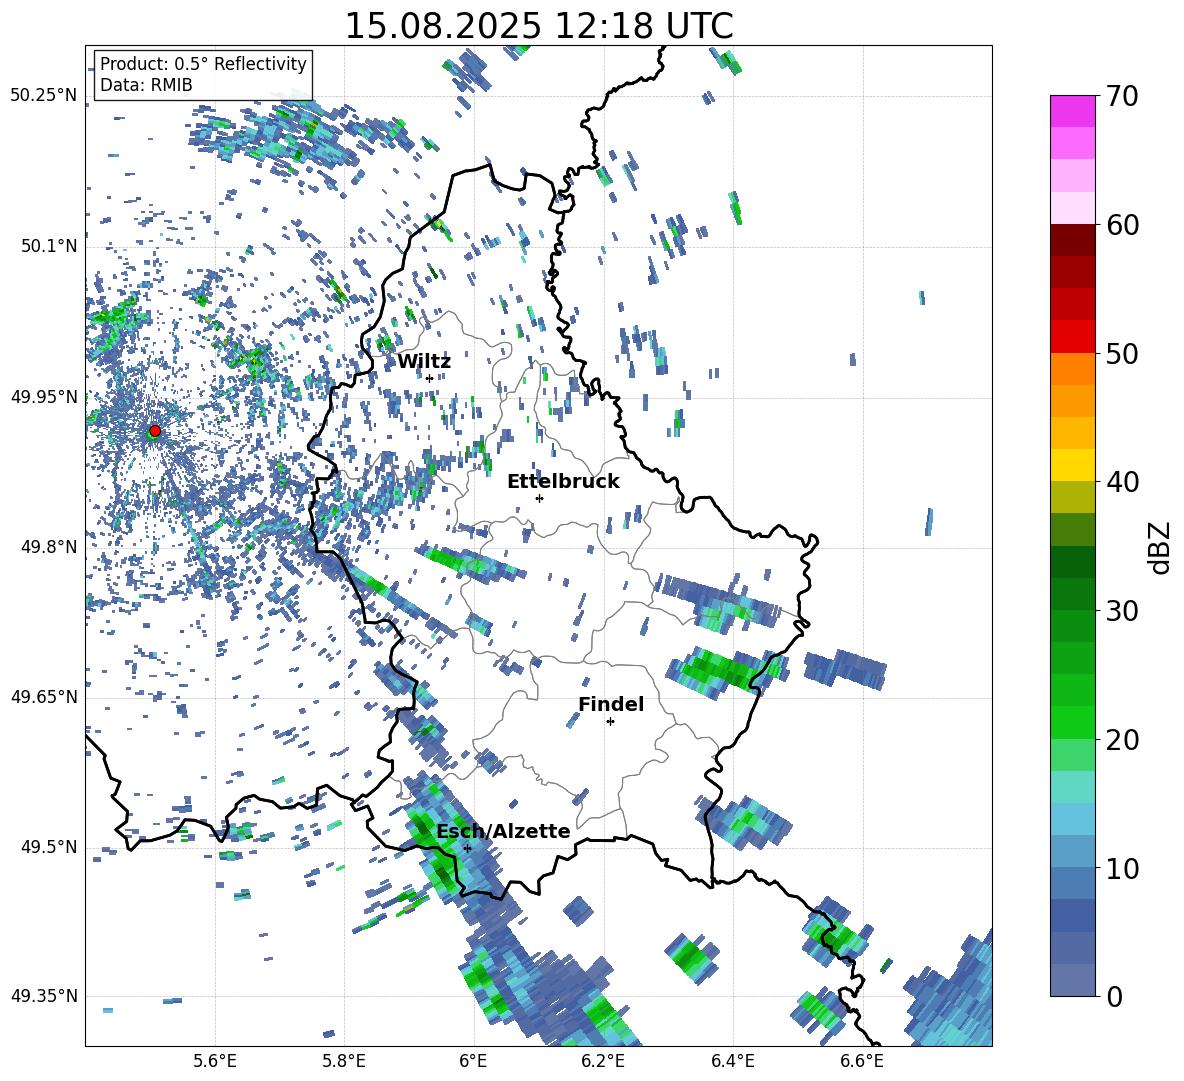
Task: Click the yellow colorbar swatch above 40
Action: click(x=1072, y=466)
